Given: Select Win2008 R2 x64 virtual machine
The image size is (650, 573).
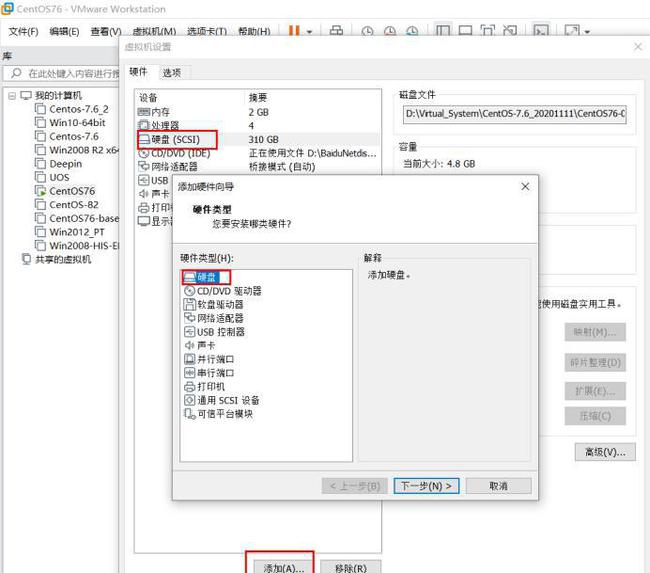Looking at the screenshot, I should (x=77, y=150).
